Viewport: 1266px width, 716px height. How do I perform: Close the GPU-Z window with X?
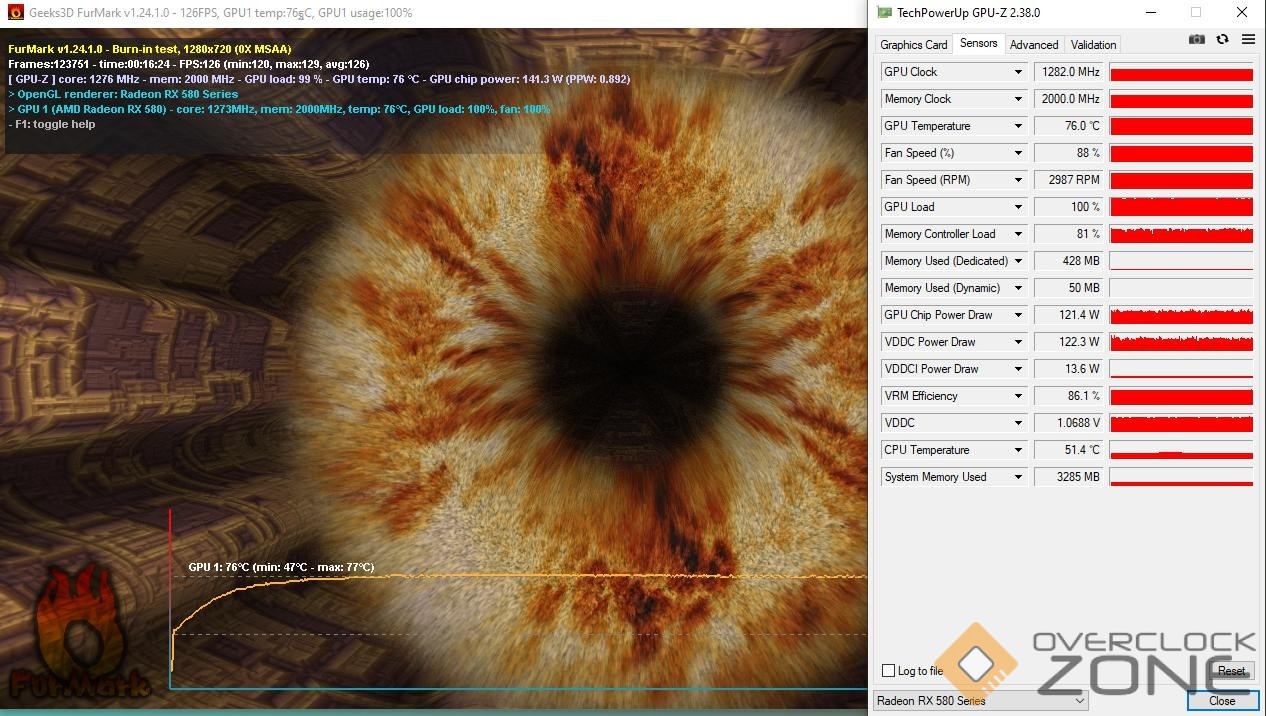click(1242, 13)
